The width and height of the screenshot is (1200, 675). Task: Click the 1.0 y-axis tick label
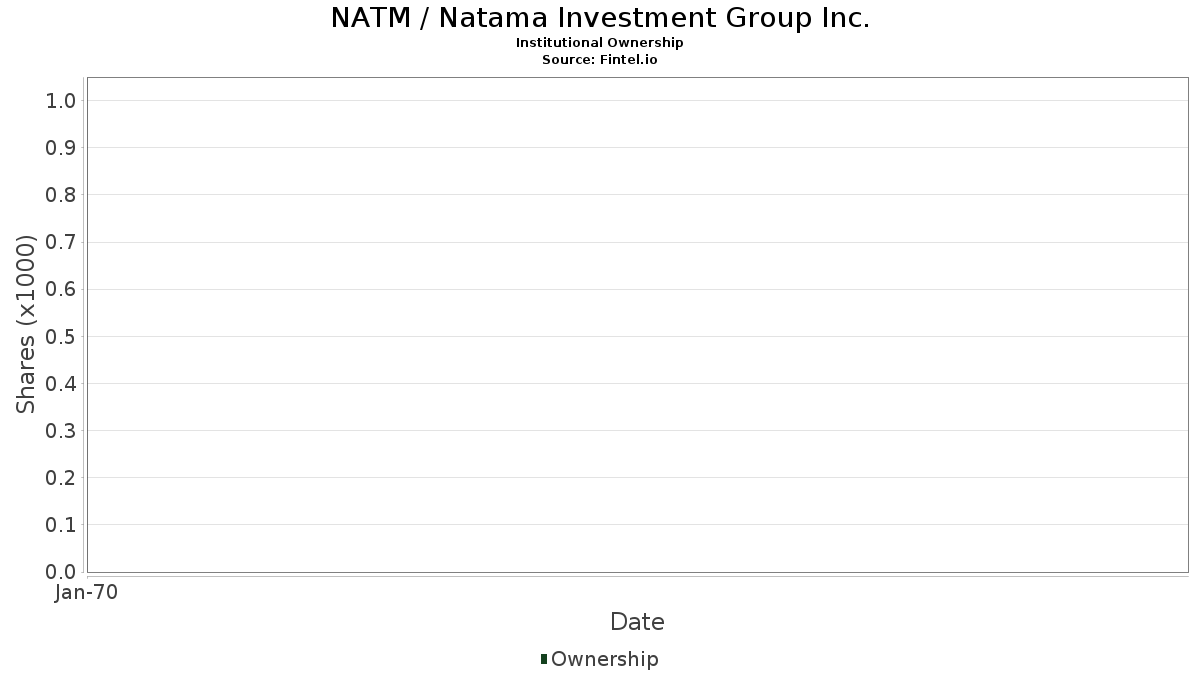(61, 100)
